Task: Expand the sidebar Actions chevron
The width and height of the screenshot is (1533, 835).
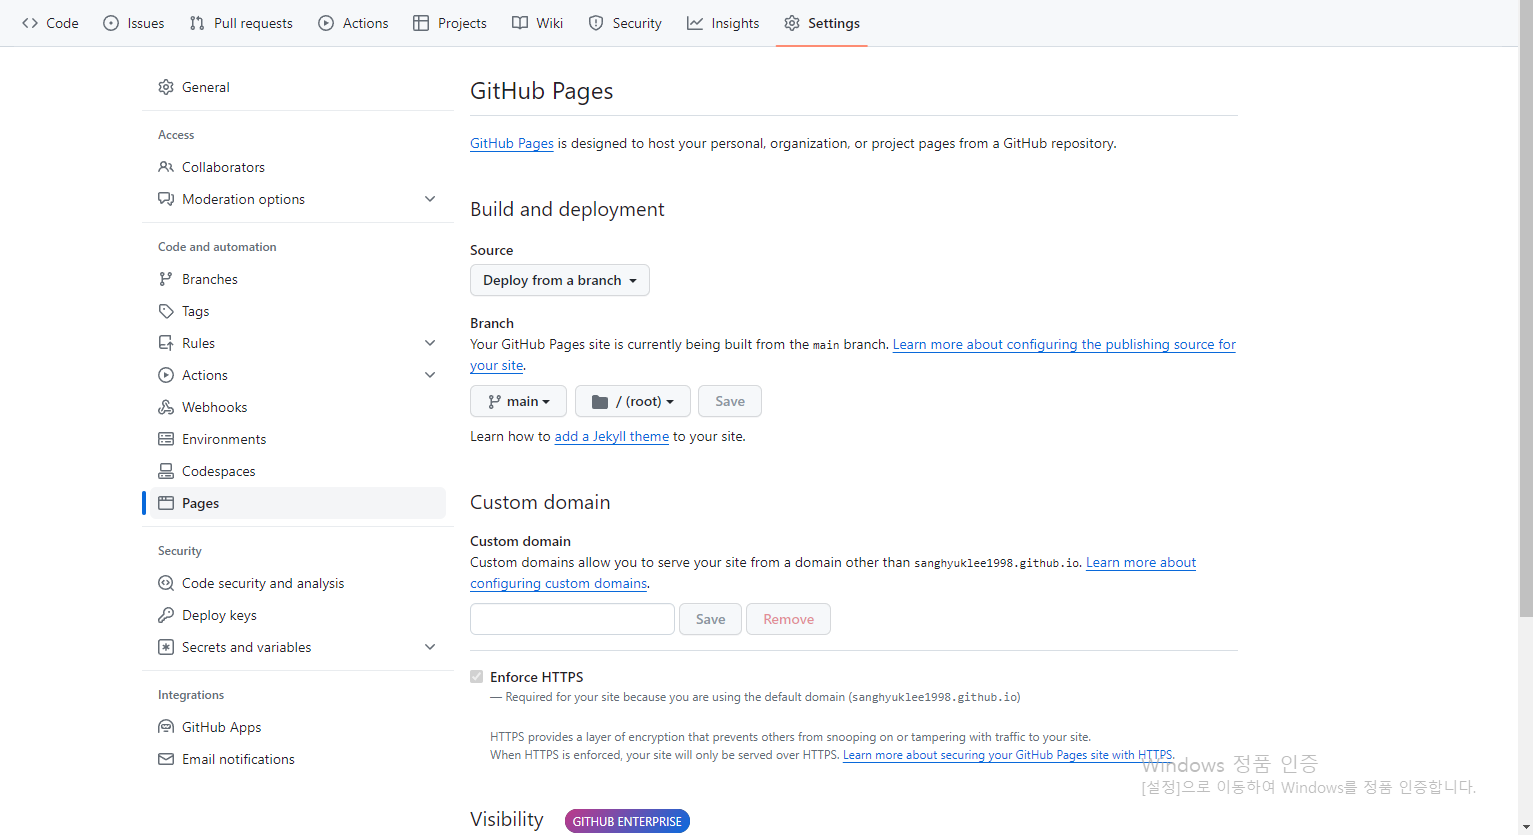Action: 430,375
